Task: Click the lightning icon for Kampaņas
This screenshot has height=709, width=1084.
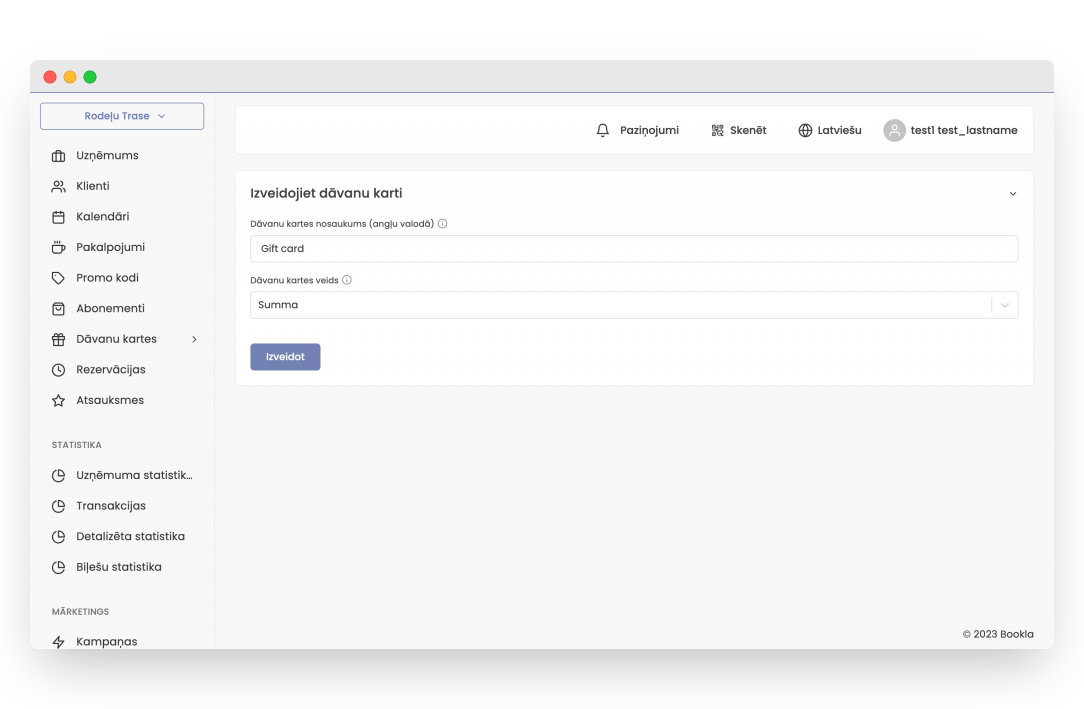Action: (58, 642)
